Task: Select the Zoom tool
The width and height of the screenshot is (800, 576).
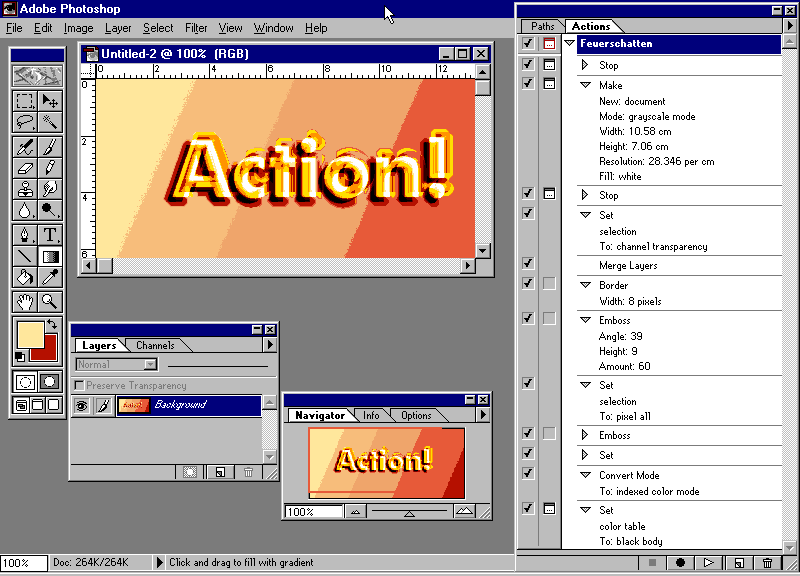Action: point(50,302)
